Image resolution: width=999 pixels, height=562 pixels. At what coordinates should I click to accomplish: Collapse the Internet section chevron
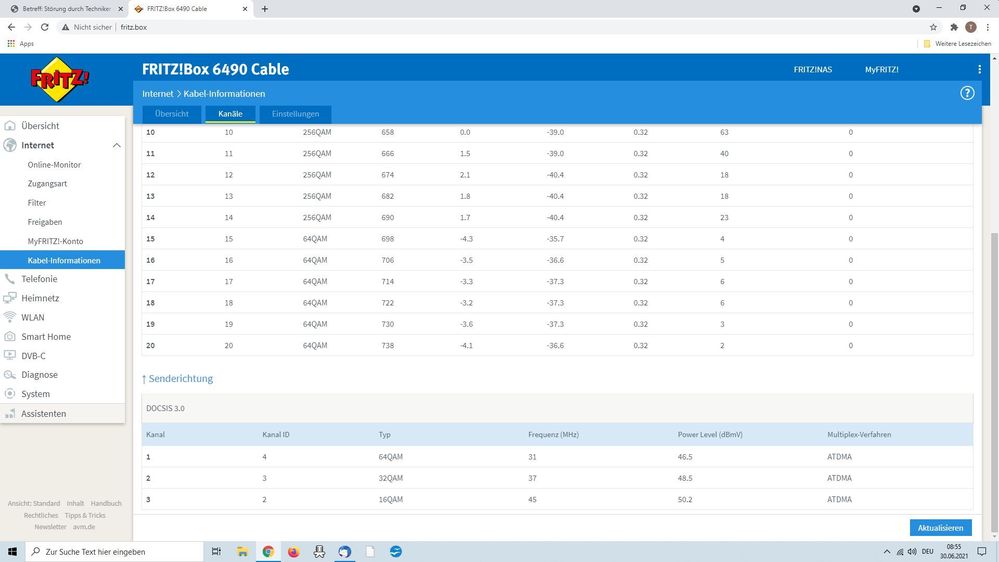[117, 145]
